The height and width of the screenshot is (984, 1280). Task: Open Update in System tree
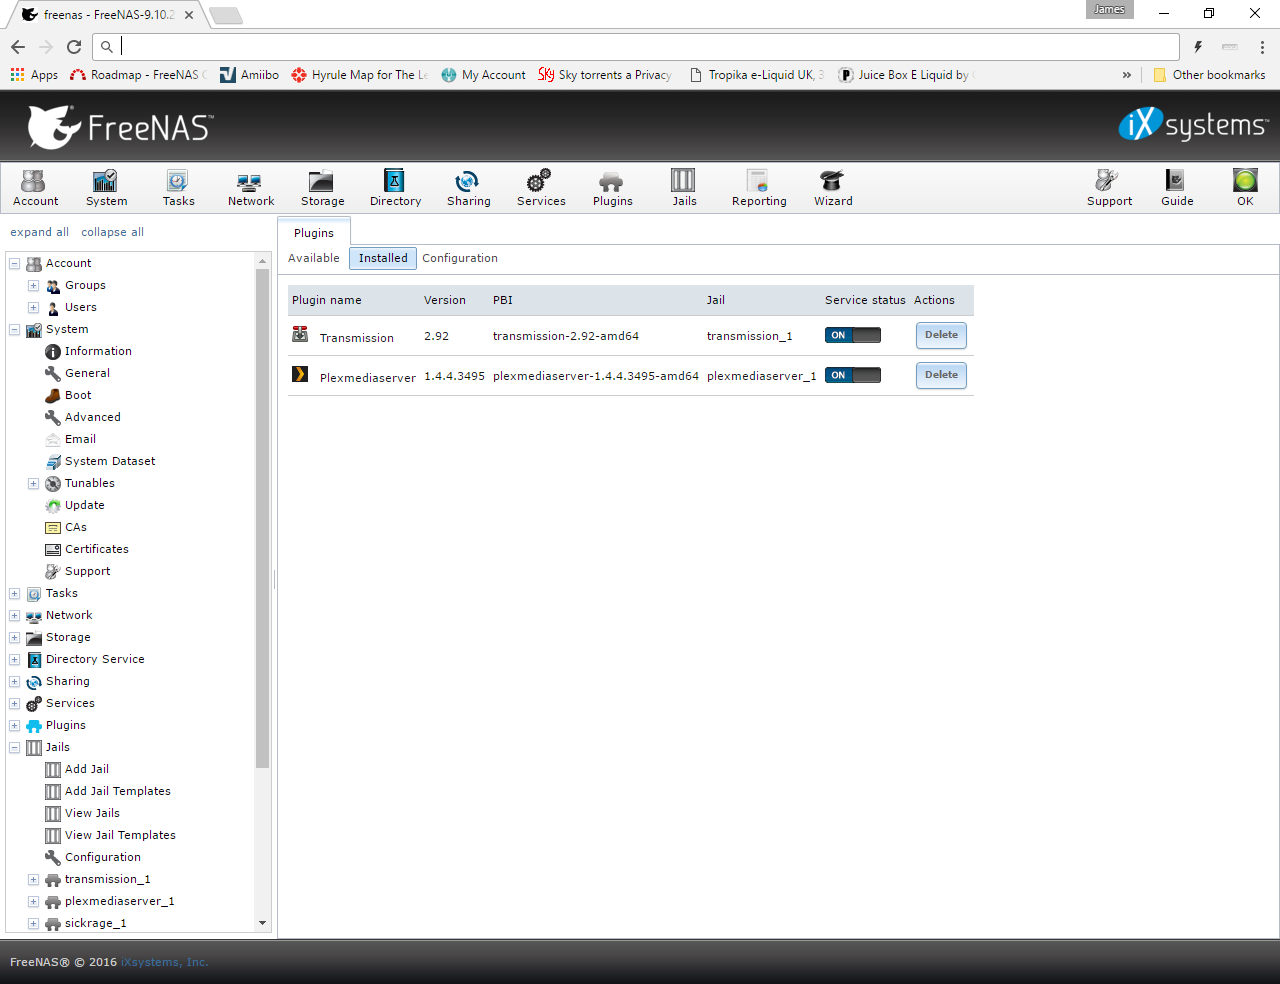85,505
